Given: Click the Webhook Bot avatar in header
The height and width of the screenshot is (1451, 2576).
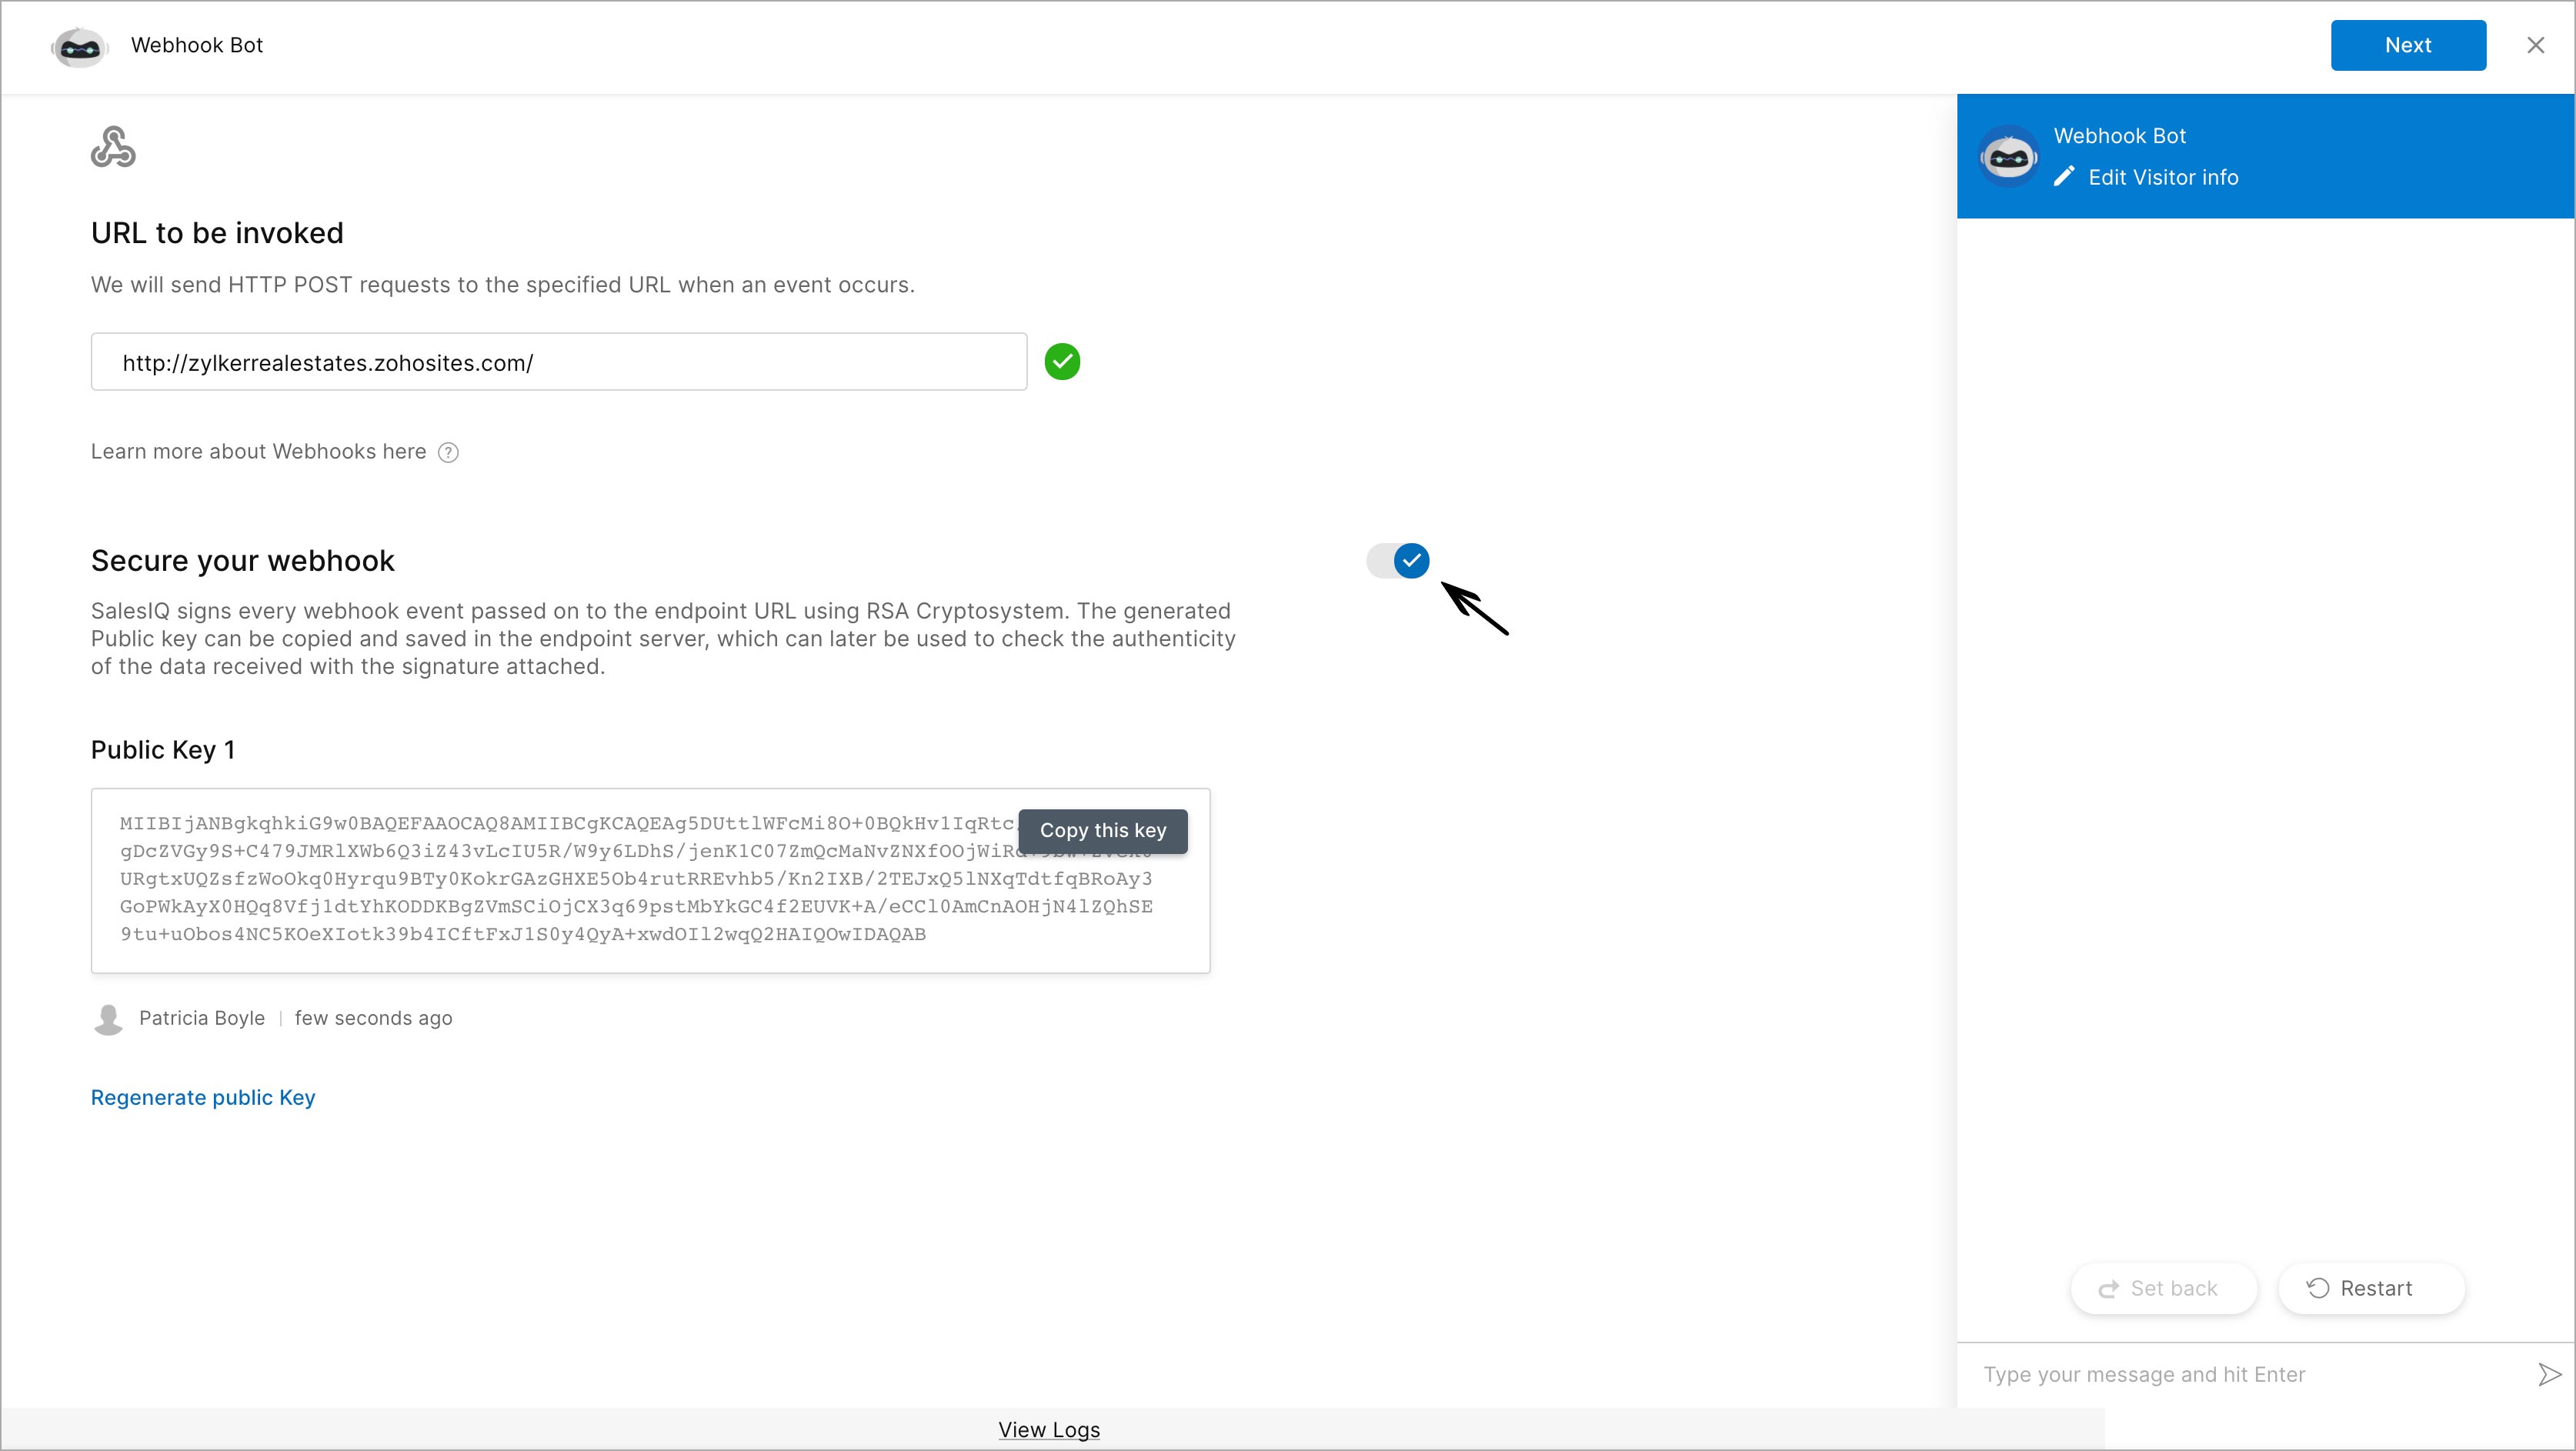Looking at the screenshot, I should 79,46.
